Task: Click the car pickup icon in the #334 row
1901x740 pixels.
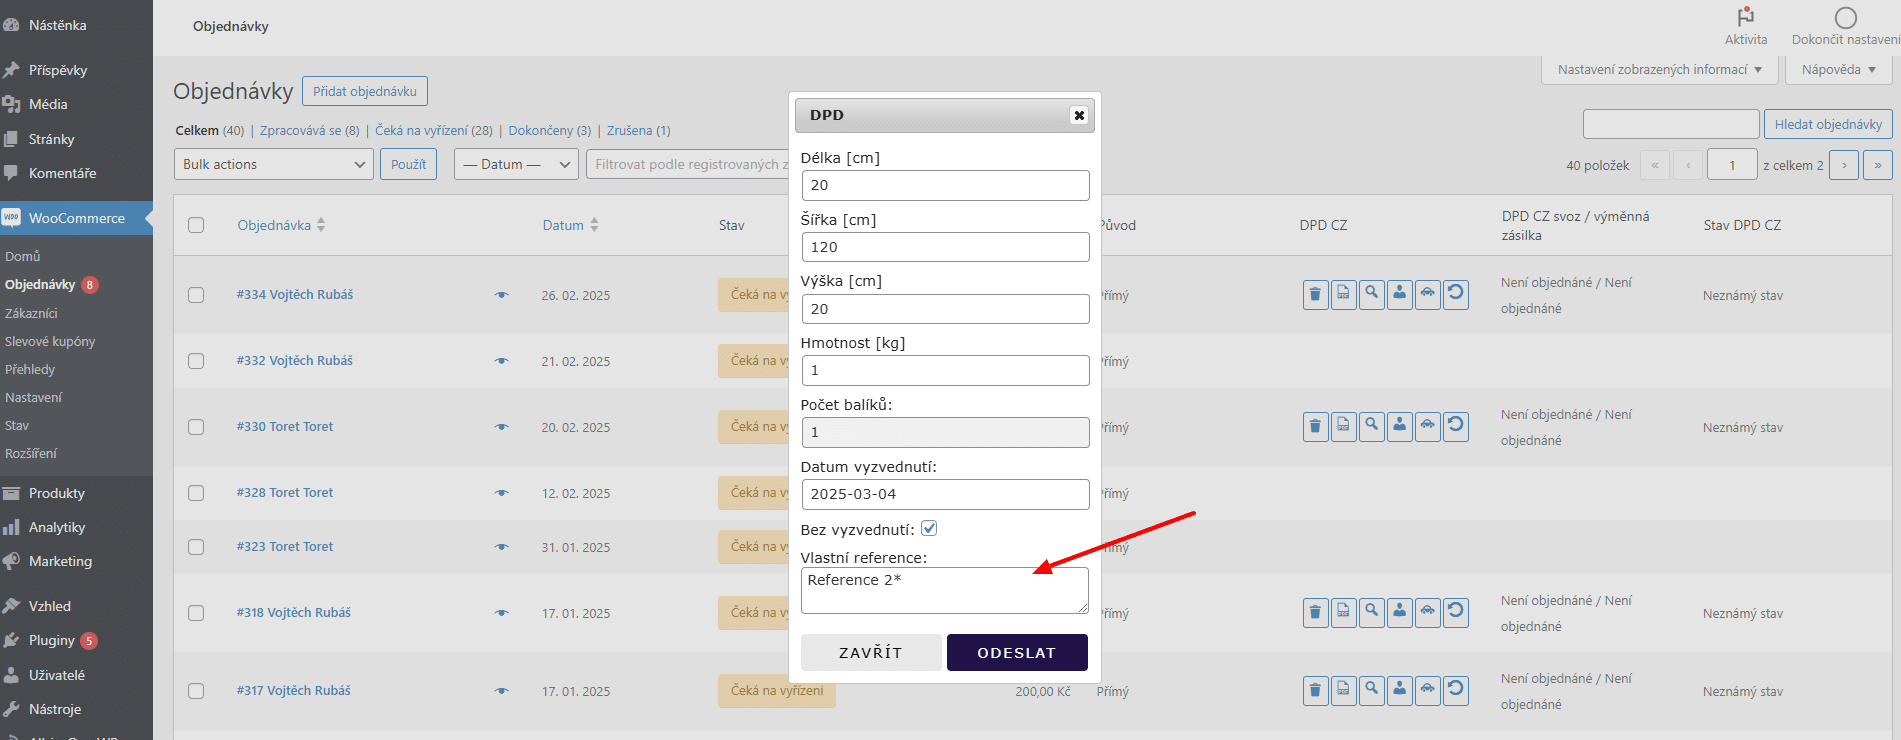Action: tap(1428, 295)
